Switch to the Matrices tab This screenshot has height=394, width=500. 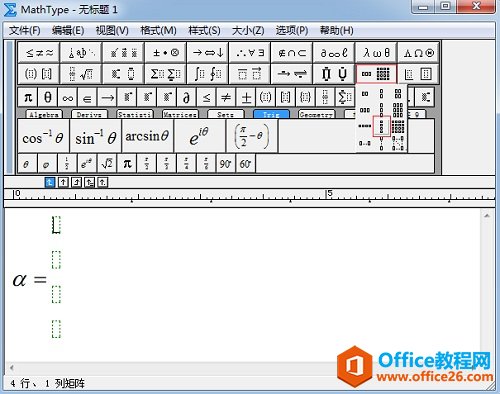pos(180,114)
